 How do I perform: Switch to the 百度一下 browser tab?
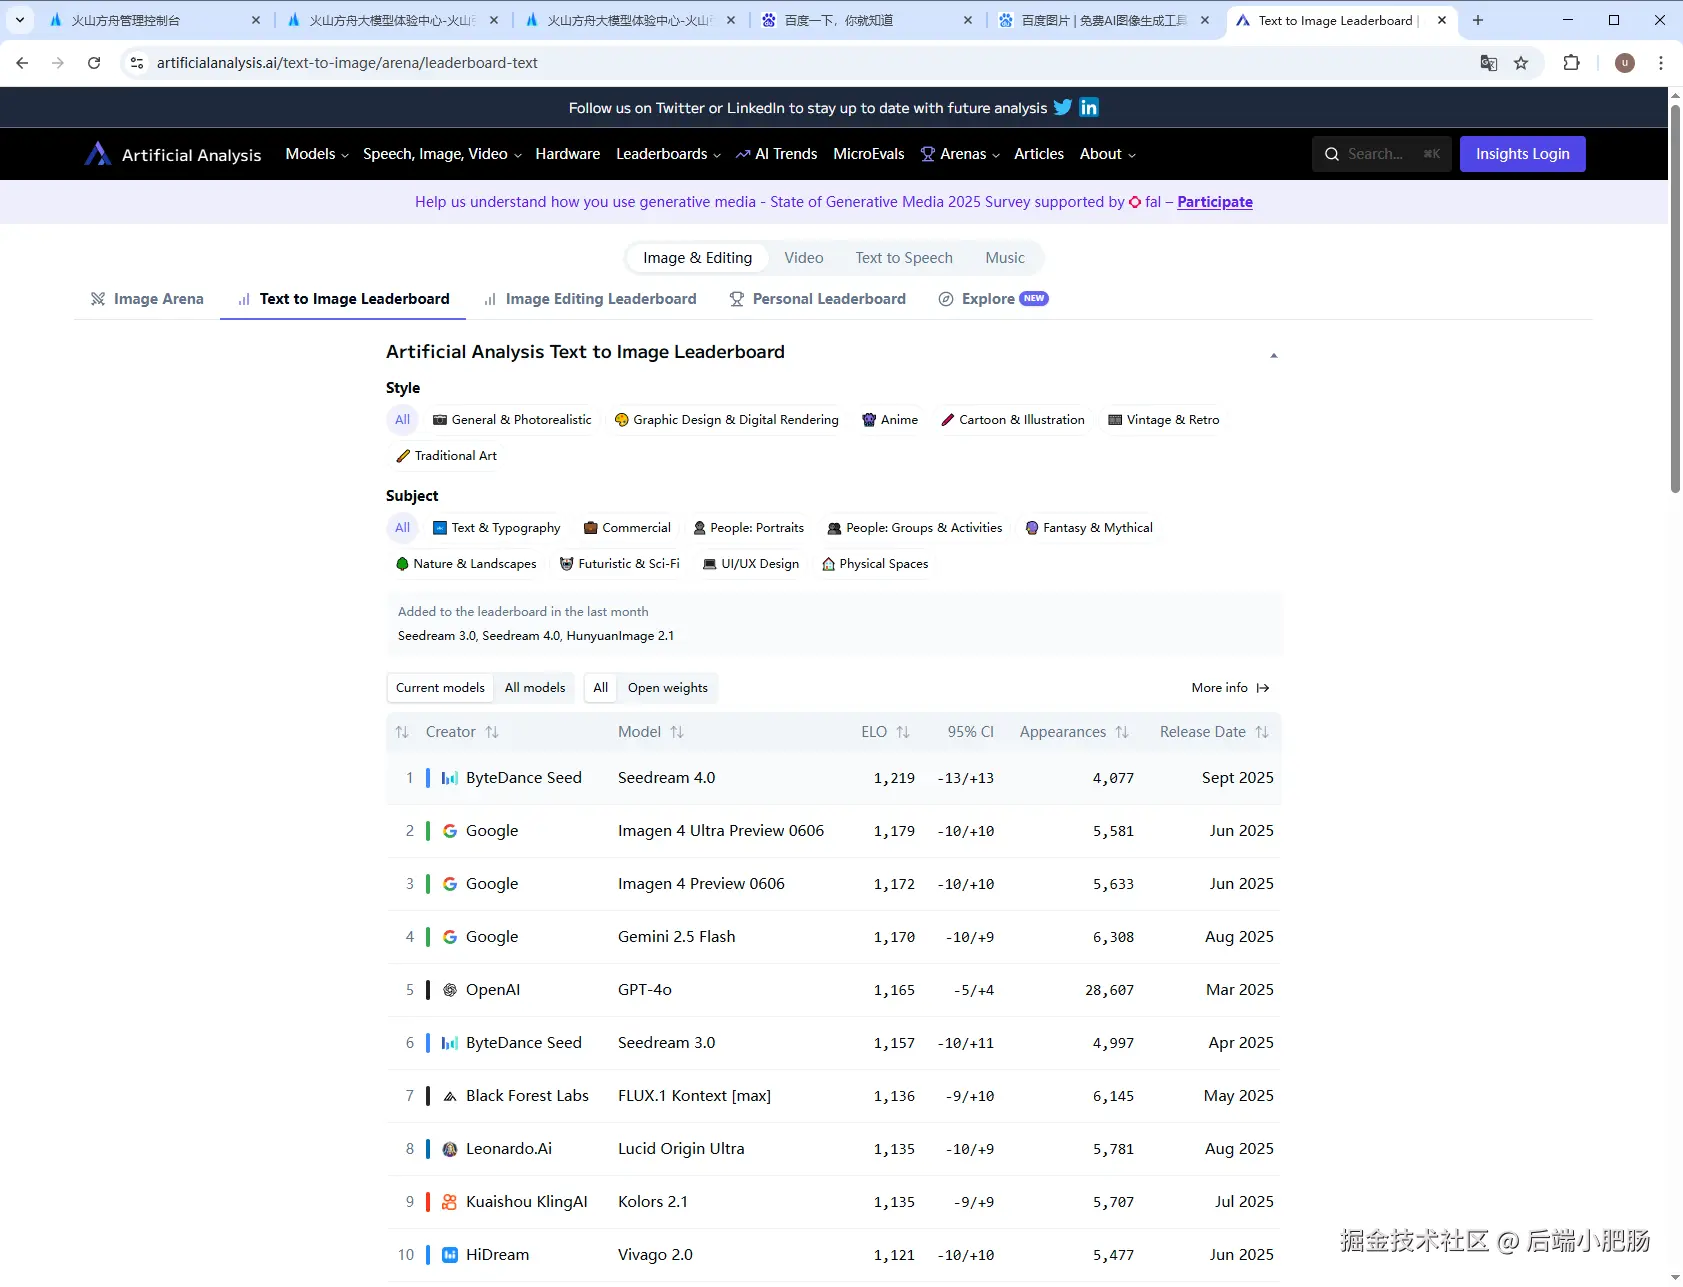[x=866, y=20]
